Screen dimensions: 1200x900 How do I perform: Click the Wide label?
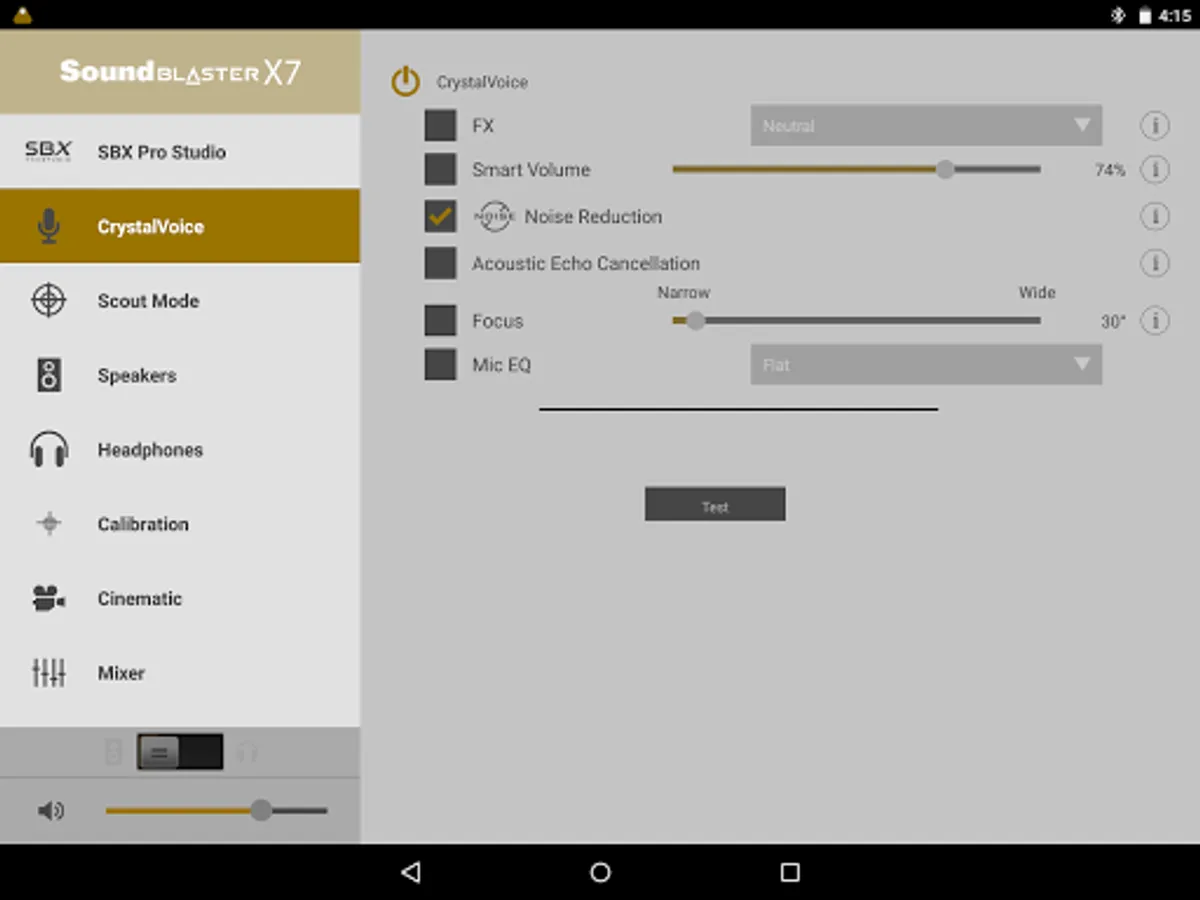click(x=1037, y=292)
